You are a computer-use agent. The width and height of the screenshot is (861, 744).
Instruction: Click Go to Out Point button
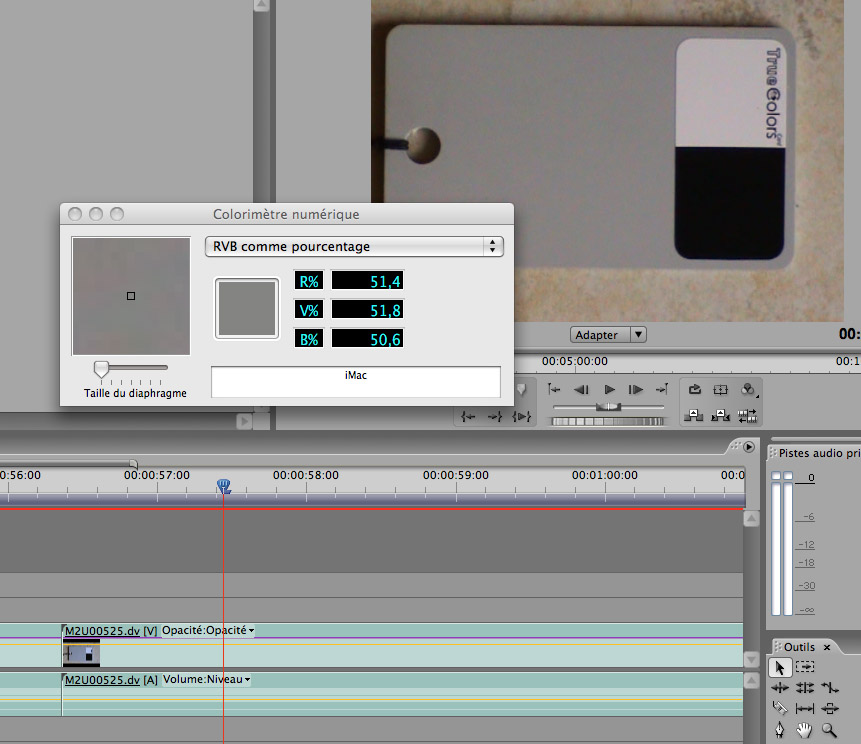(x=495, y=417)
